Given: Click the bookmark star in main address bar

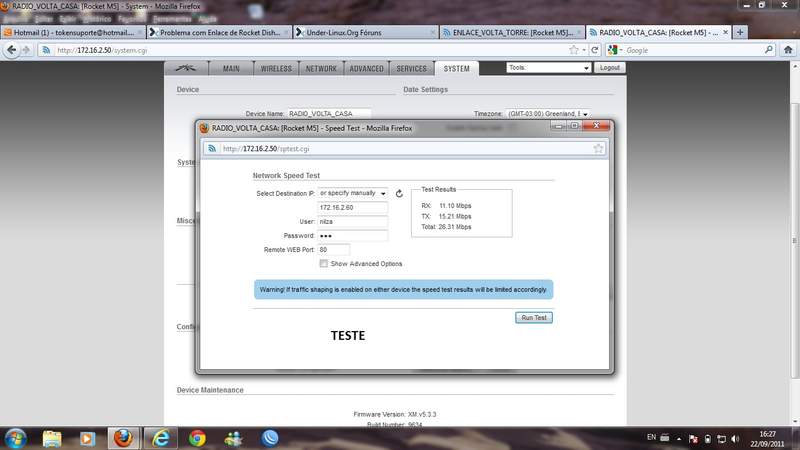Looking at the screenshot, I should [574, 50].
